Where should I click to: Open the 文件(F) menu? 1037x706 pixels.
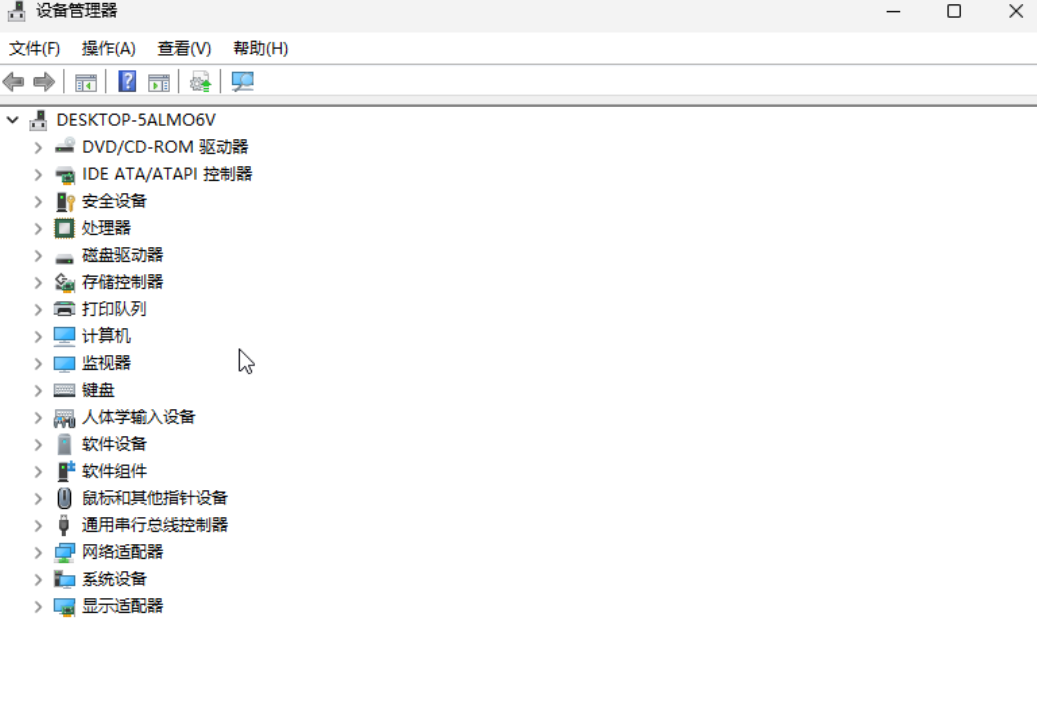(35, 48)
